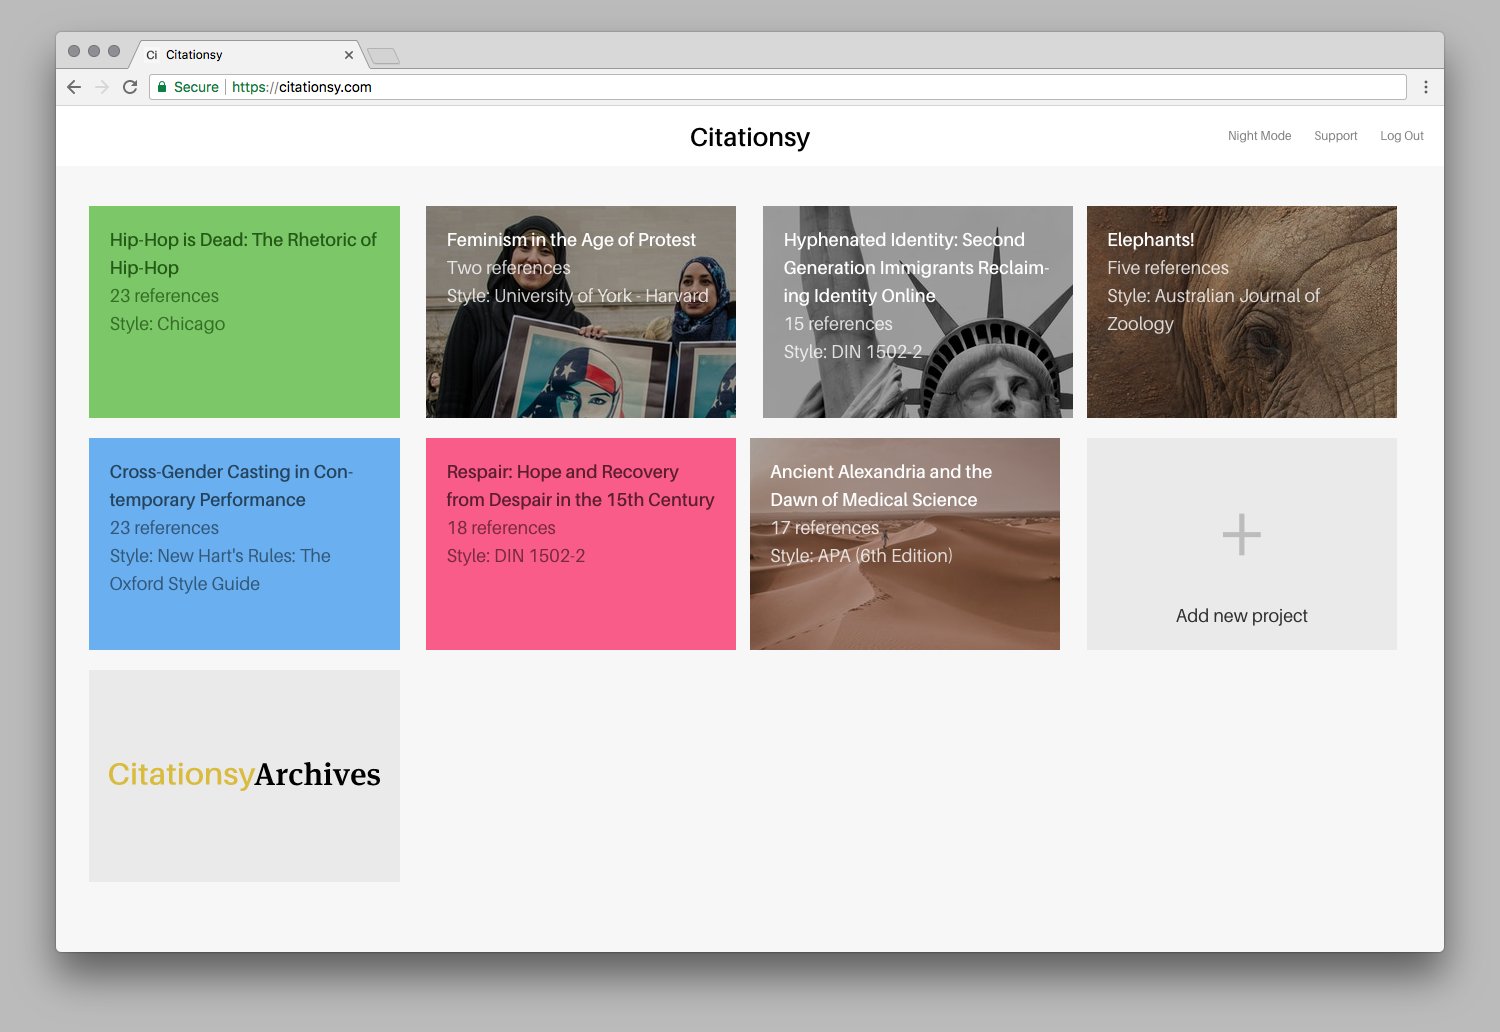1500x1032 pixels.
Task: Click the browser back arrow
Action: coord(74,87)
